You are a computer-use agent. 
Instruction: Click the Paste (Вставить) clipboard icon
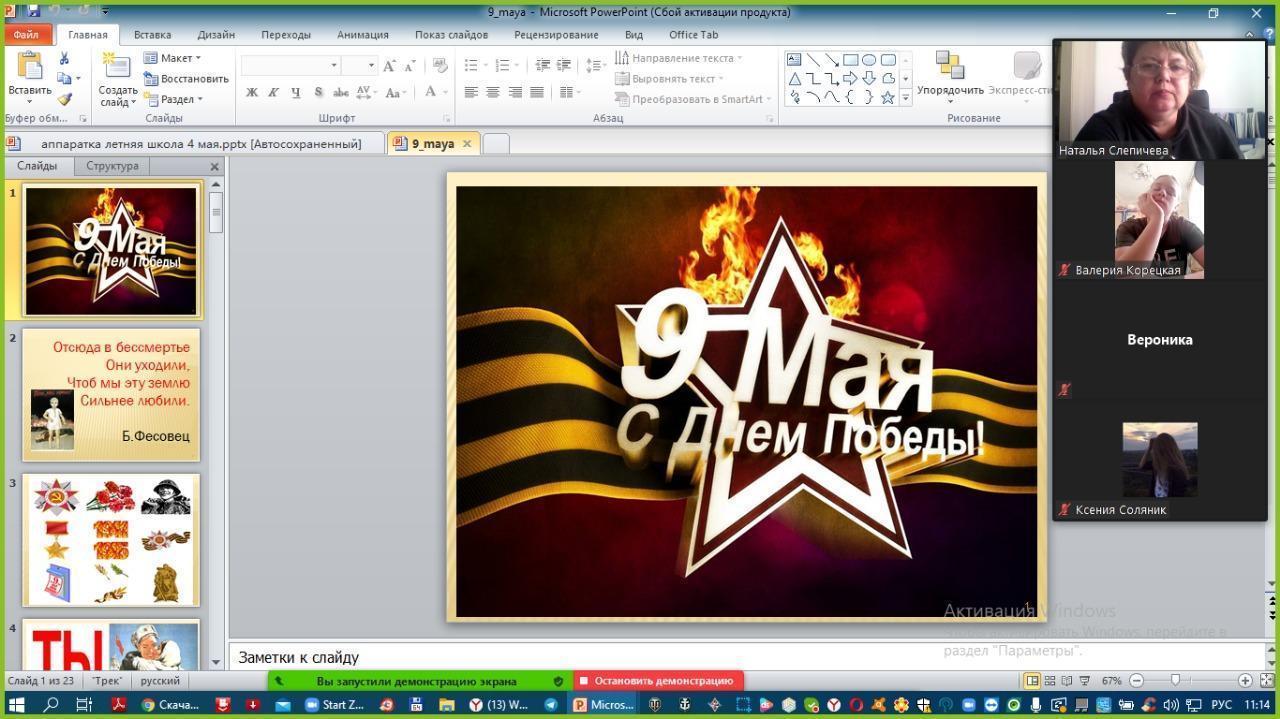29,68
